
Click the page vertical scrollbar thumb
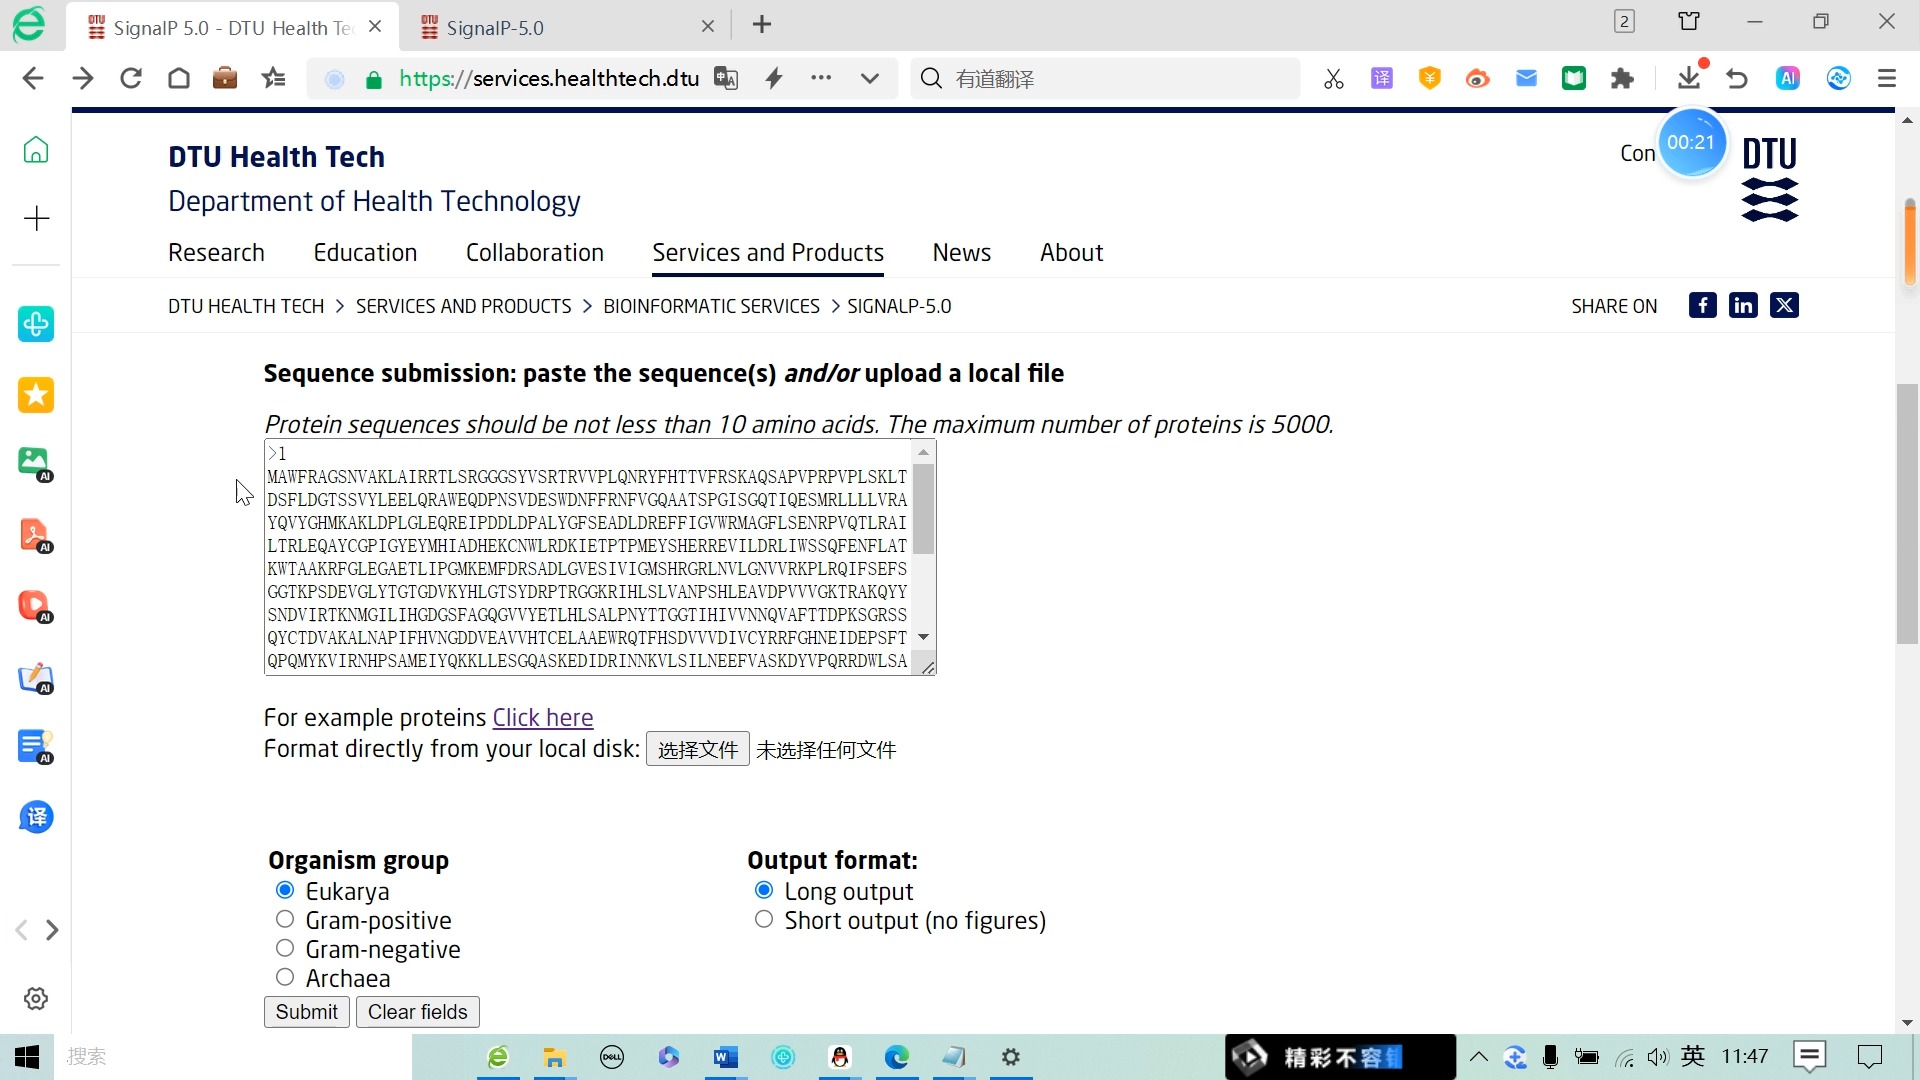coord(1907,514)
